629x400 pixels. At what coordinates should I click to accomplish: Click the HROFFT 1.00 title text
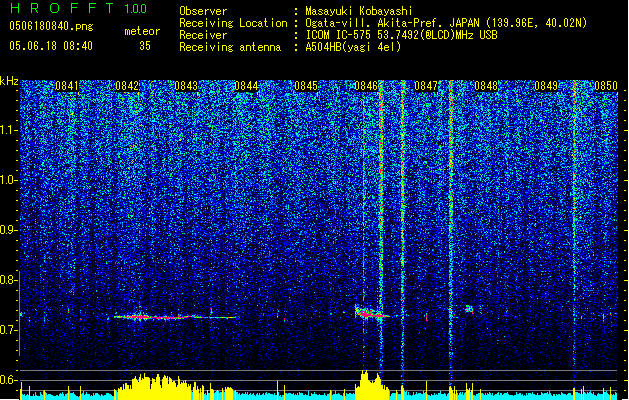(x=78, y=8)
